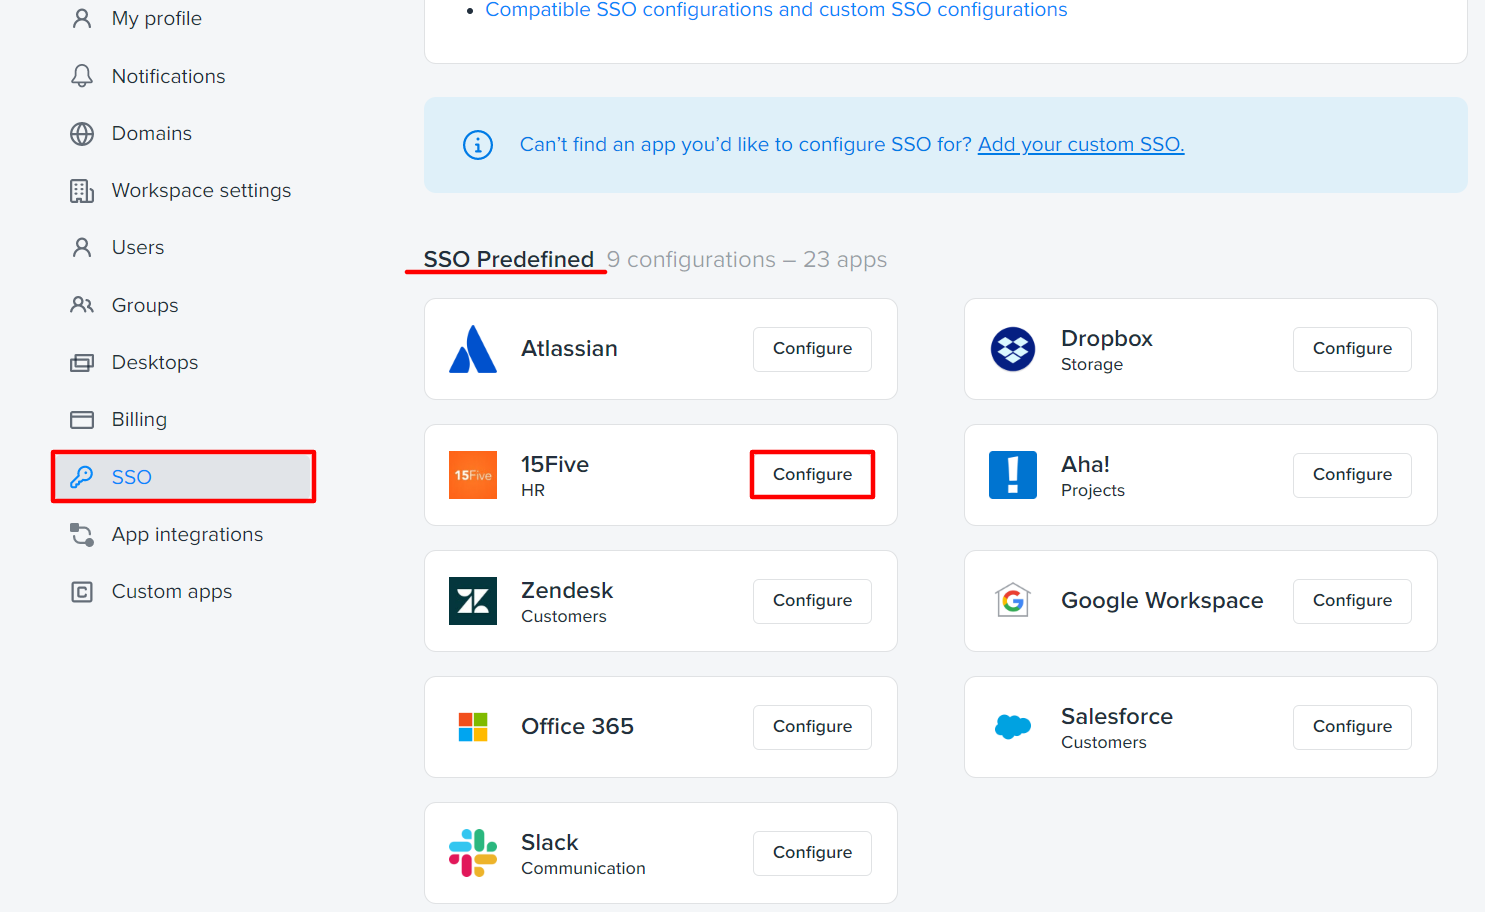Follow the Compatible SSO configurations link

pyautogui.click(x=776, y=10)
